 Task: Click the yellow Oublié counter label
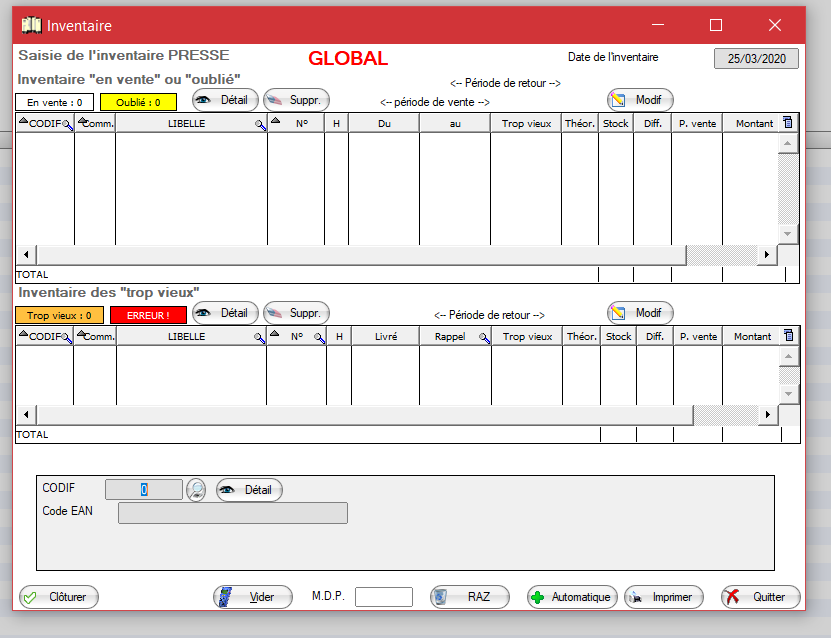point(138,102)
